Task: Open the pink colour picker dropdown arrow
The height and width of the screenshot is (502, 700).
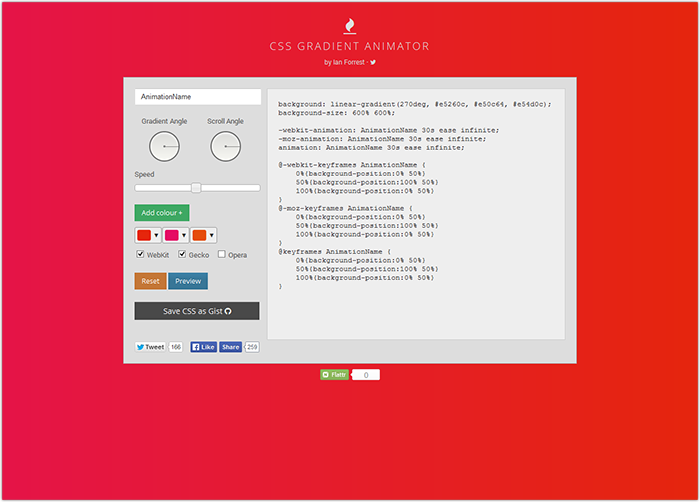Action: pos(184,235)
